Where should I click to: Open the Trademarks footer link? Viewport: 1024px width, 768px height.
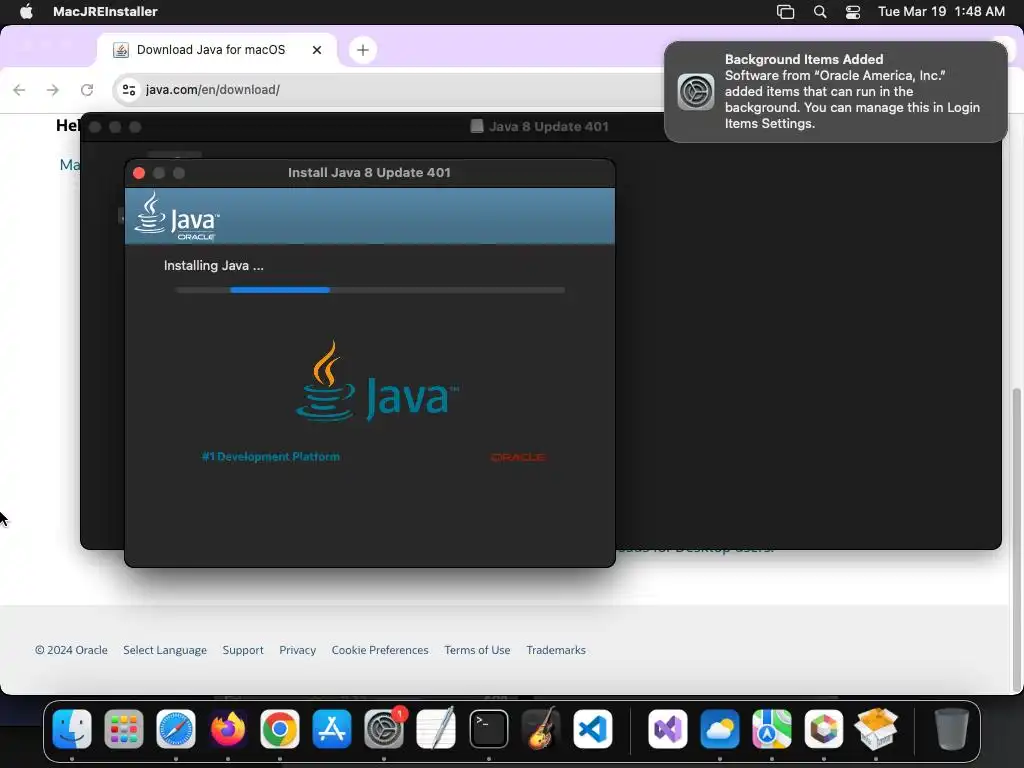(x=556, y=650)
